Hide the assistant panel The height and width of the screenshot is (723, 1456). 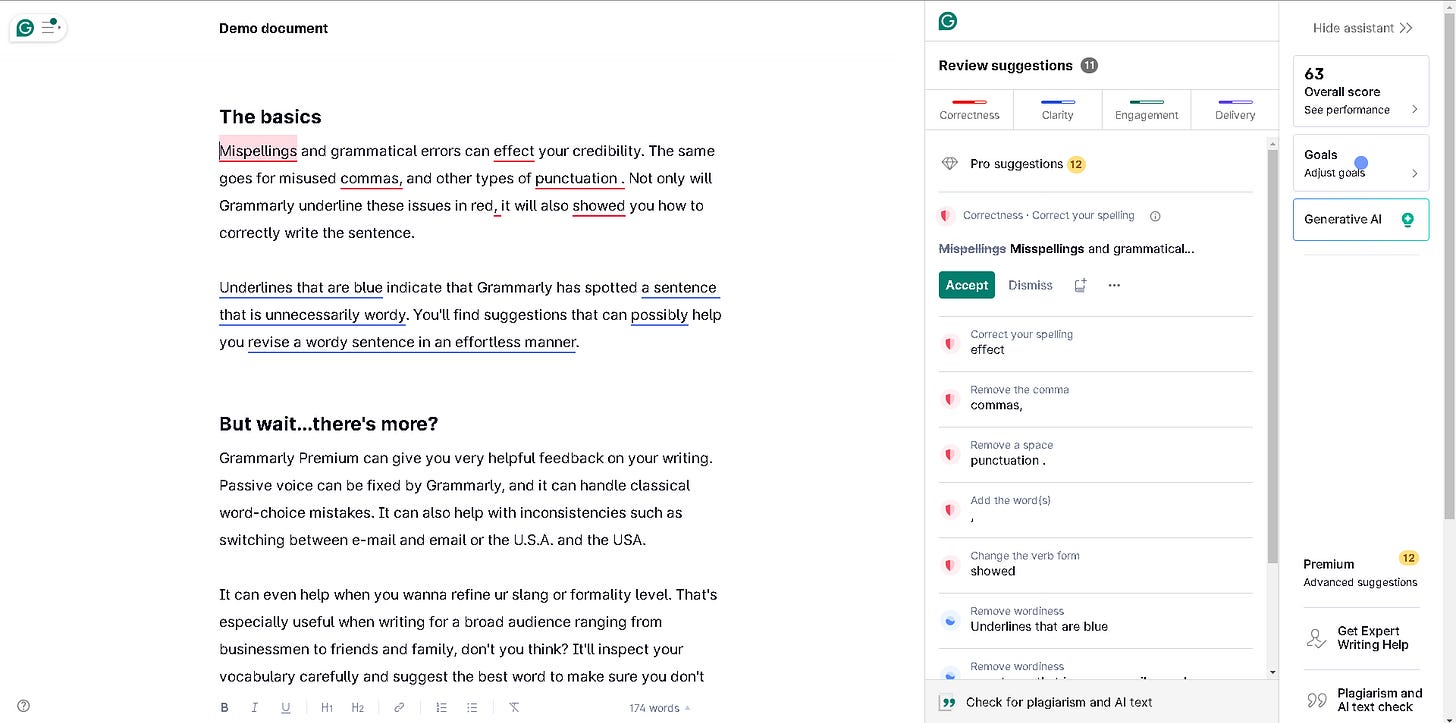[x=1362, y=28]
